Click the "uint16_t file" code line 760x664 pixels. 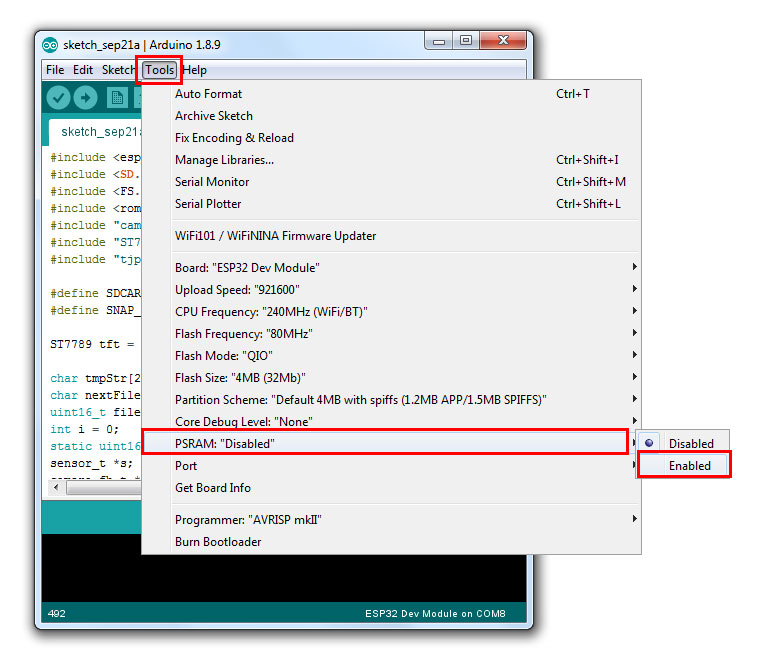click(95, 412)
